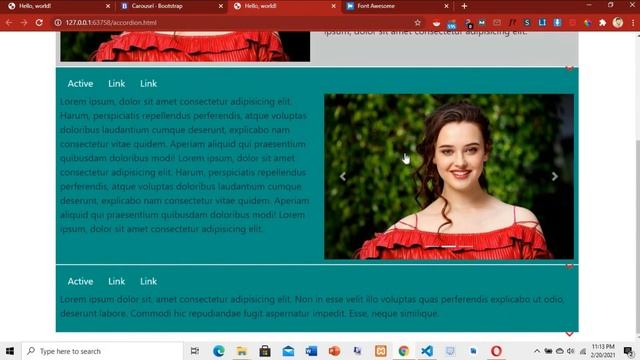Click the second Link in lower teal nav

tap(149, 282)
